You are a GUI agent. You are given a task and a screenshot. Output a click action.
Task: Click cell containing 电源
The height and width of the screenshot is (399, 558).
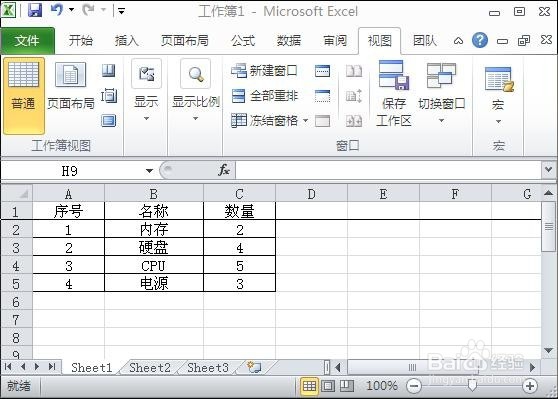coord(154,284)
